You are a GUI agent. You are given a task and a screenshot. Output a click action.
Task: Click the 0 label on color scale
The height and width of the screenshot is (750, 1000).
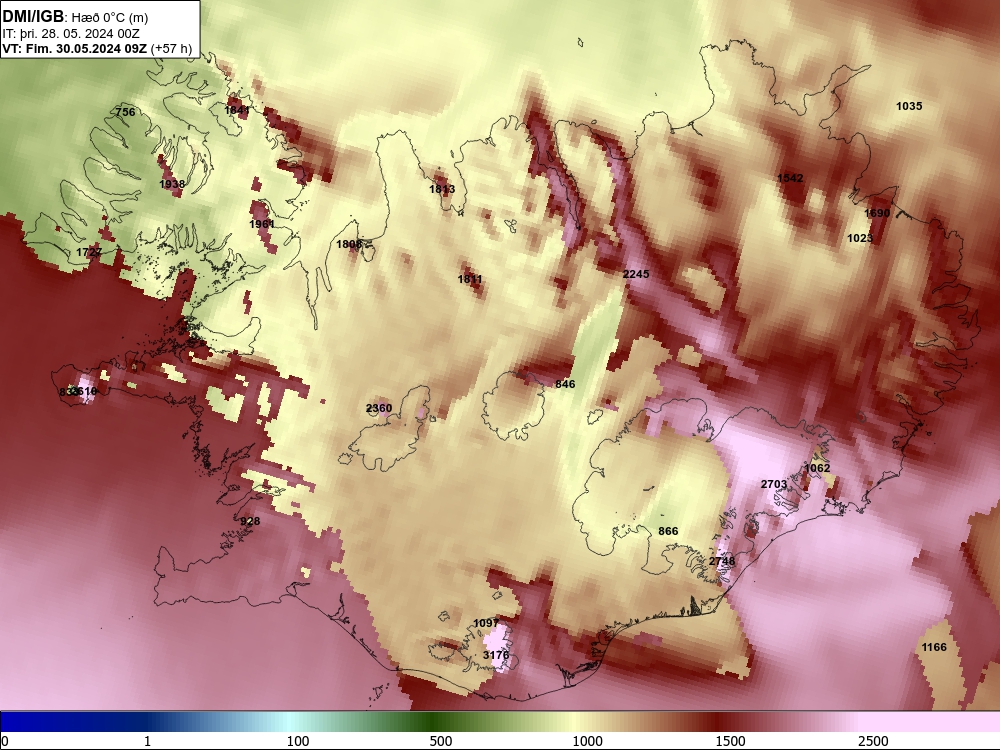pyautogui.click(x=5, y=741)
